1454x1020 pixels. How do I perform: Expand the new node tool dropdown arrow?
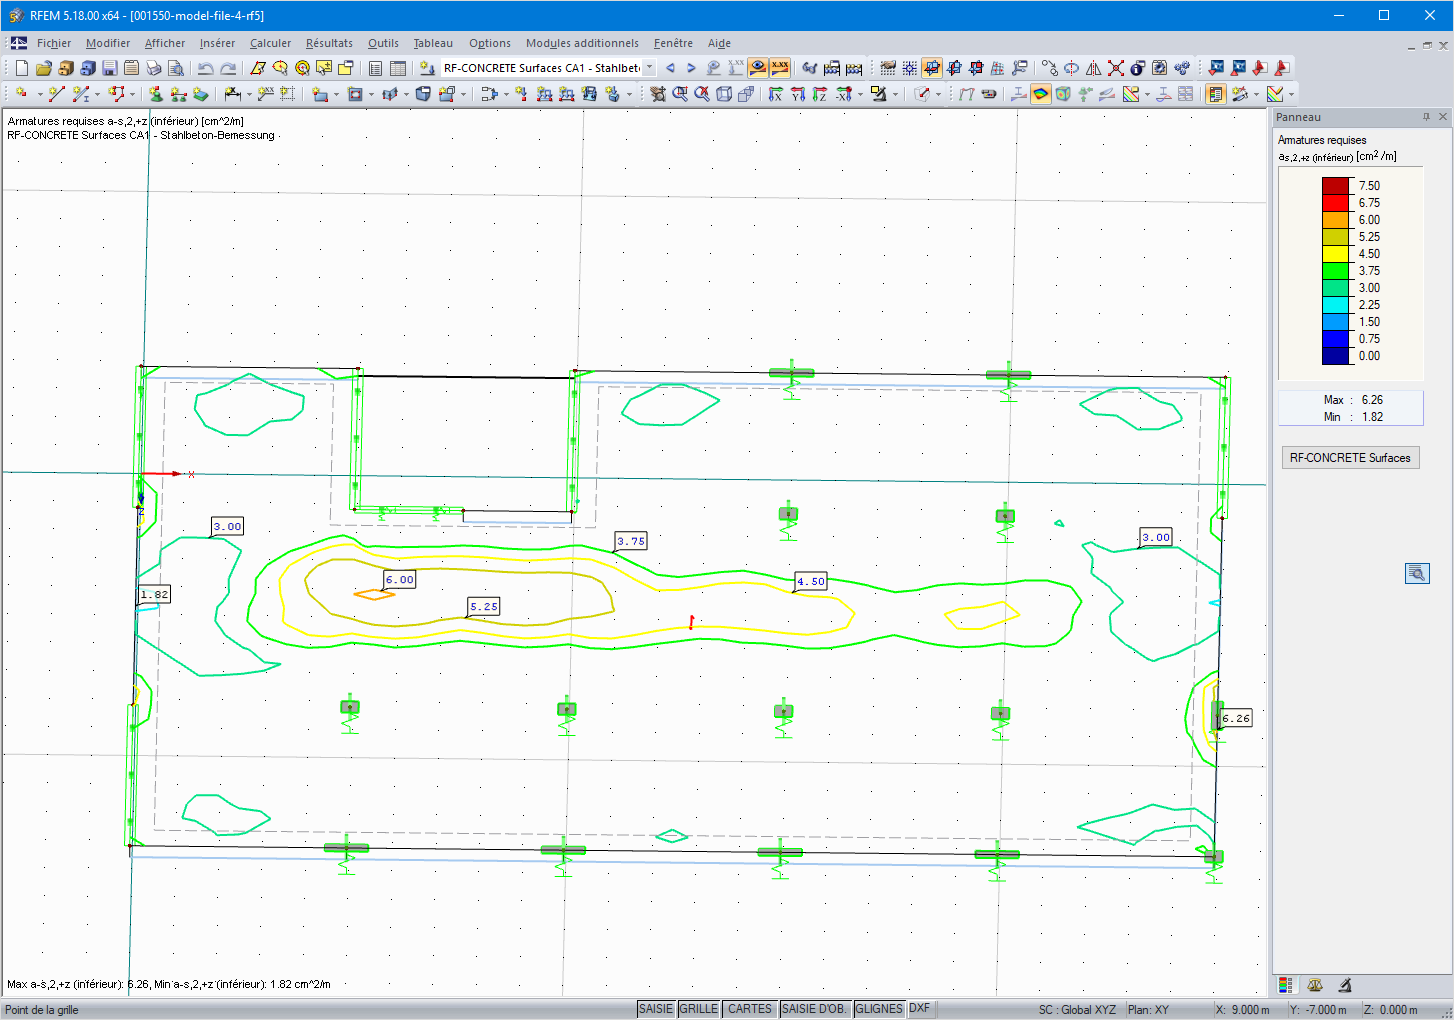(39, 94)
